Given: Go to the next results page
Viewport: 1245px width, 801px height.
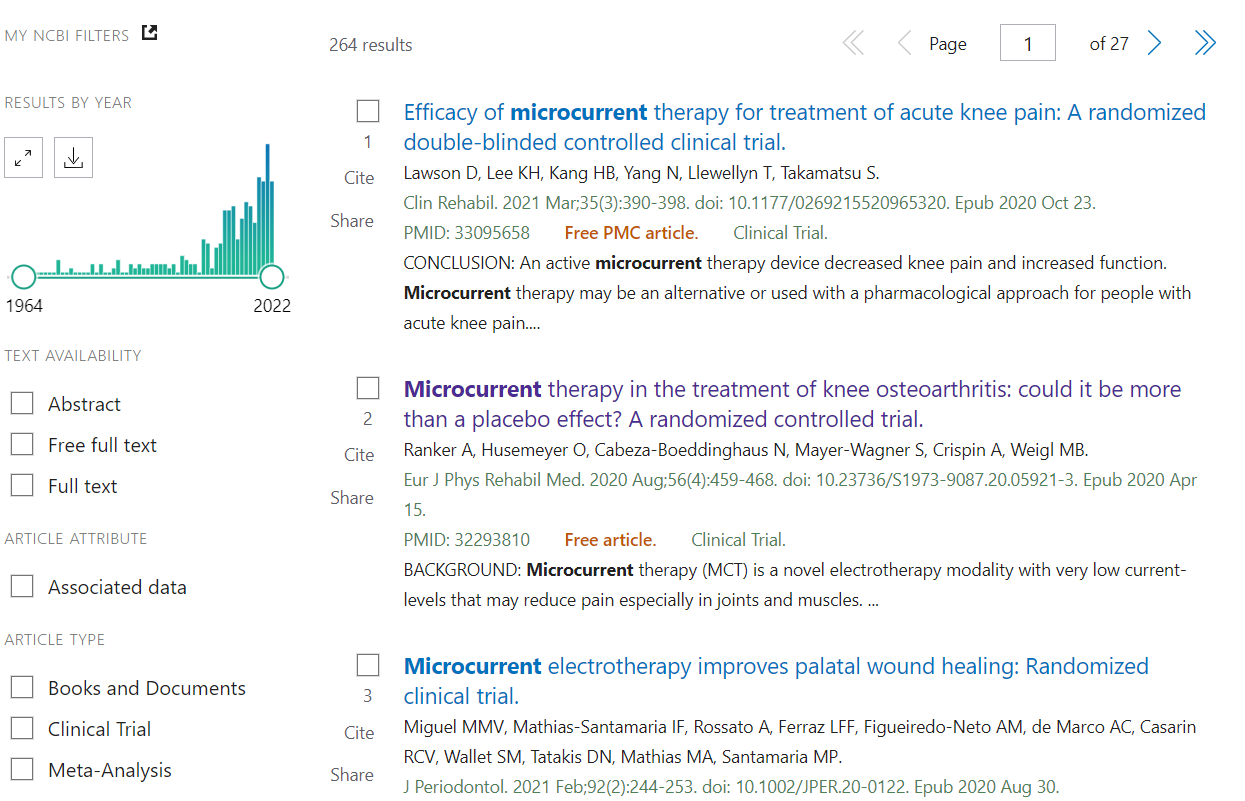Looking at the screenshot, I should click(x=1154, y=43).
